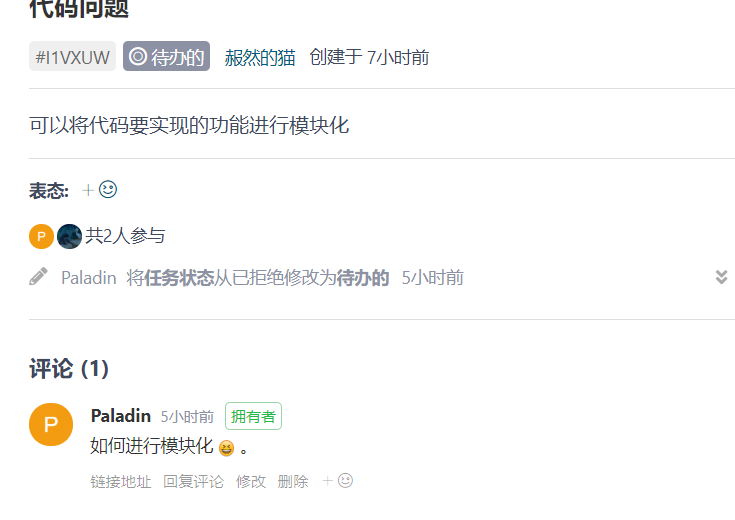This screenshot has width=735, height=520.
Task: Open the large Paladin commenter avatar
Action: pyautogui.click(x=51, y=424)
